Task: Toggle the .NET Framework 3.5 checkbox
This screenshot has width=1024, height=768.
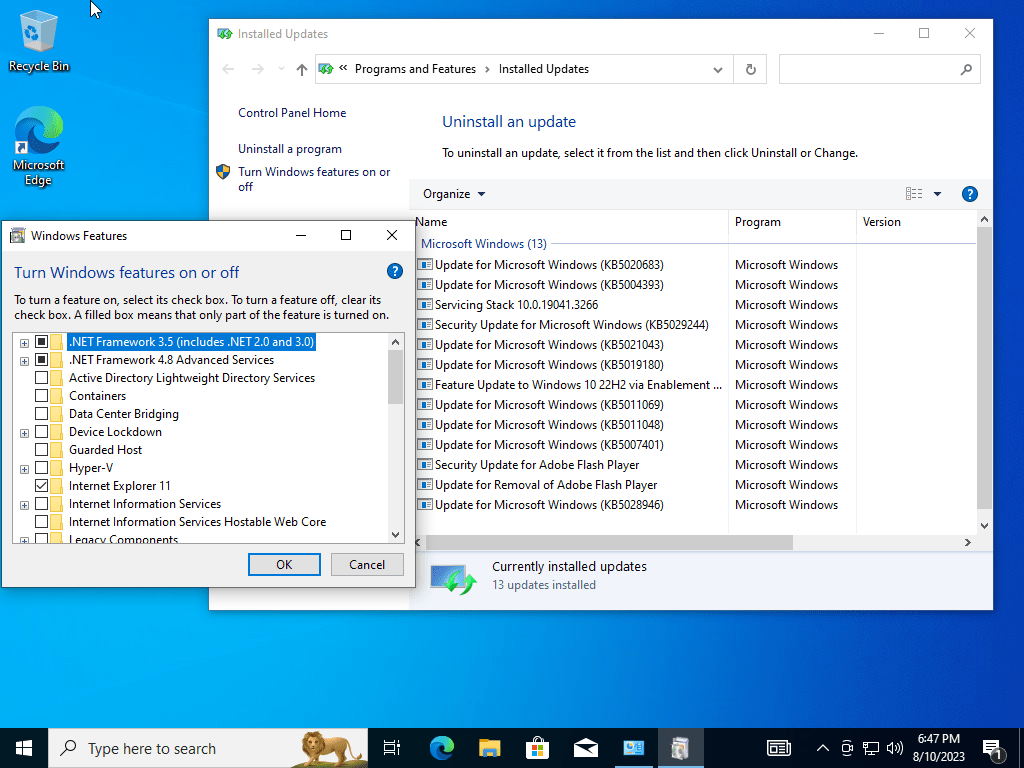Action: [41, 342]
